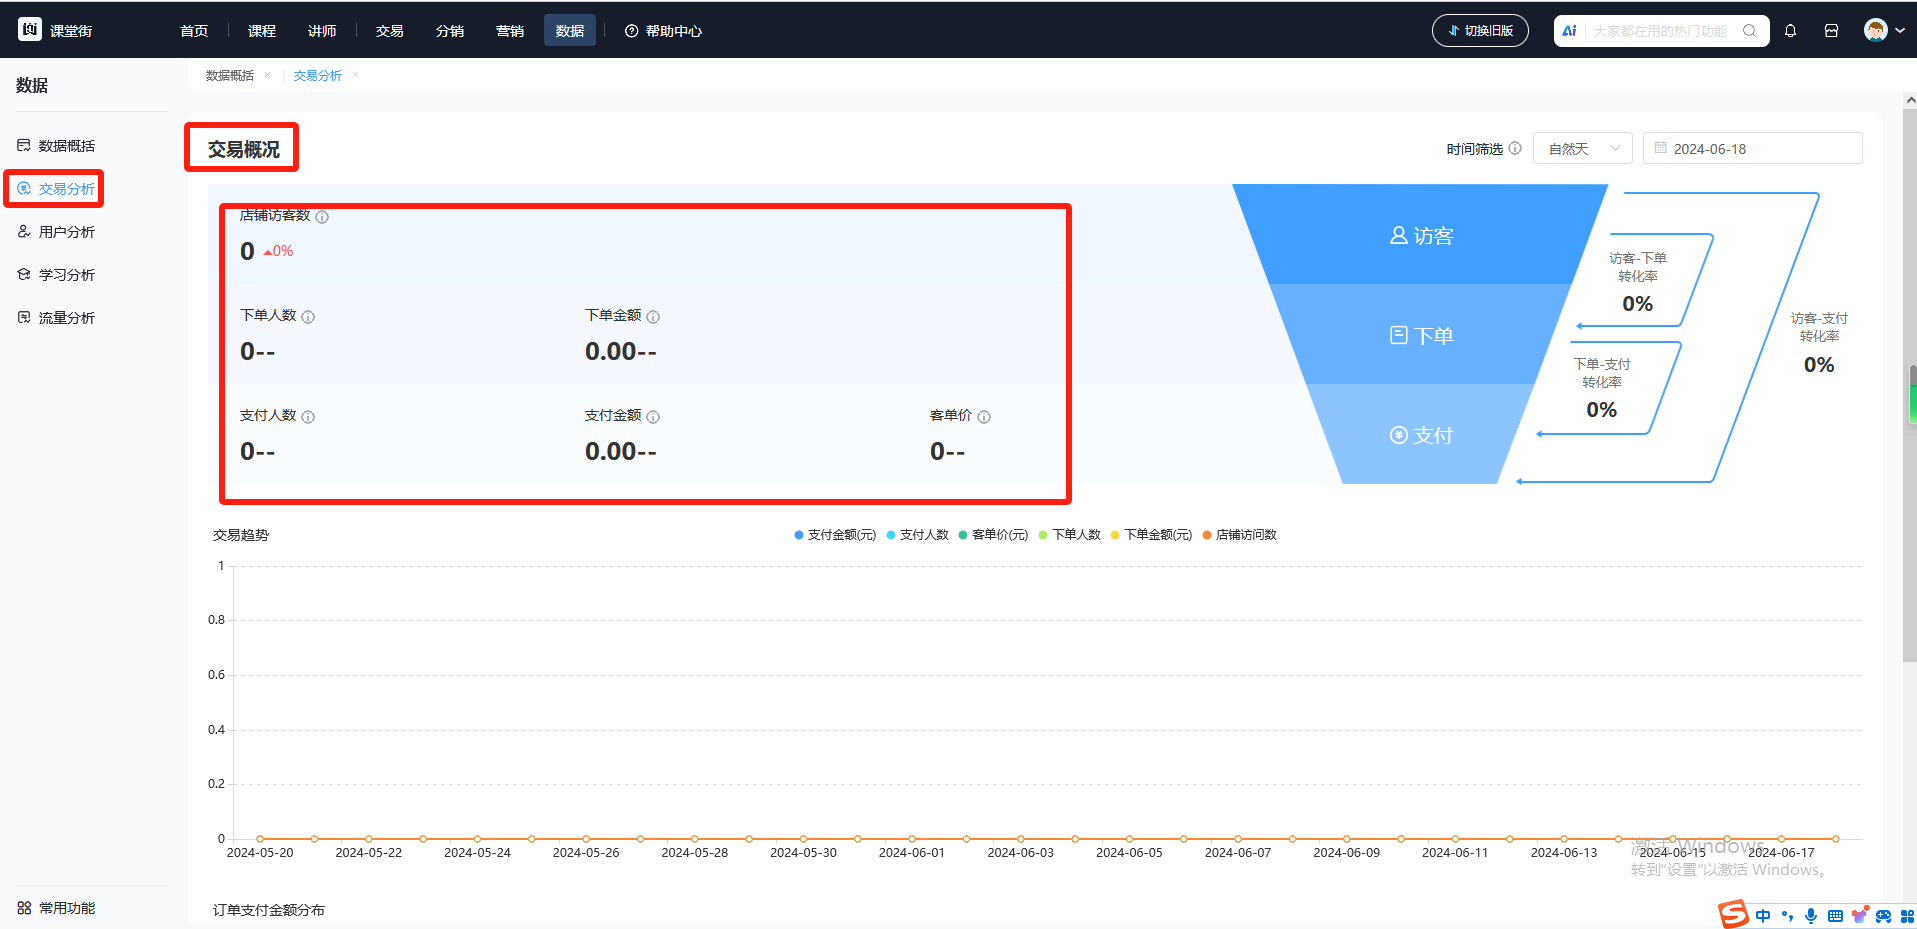Click the Ai icon in the search box

coord(1569,31)
